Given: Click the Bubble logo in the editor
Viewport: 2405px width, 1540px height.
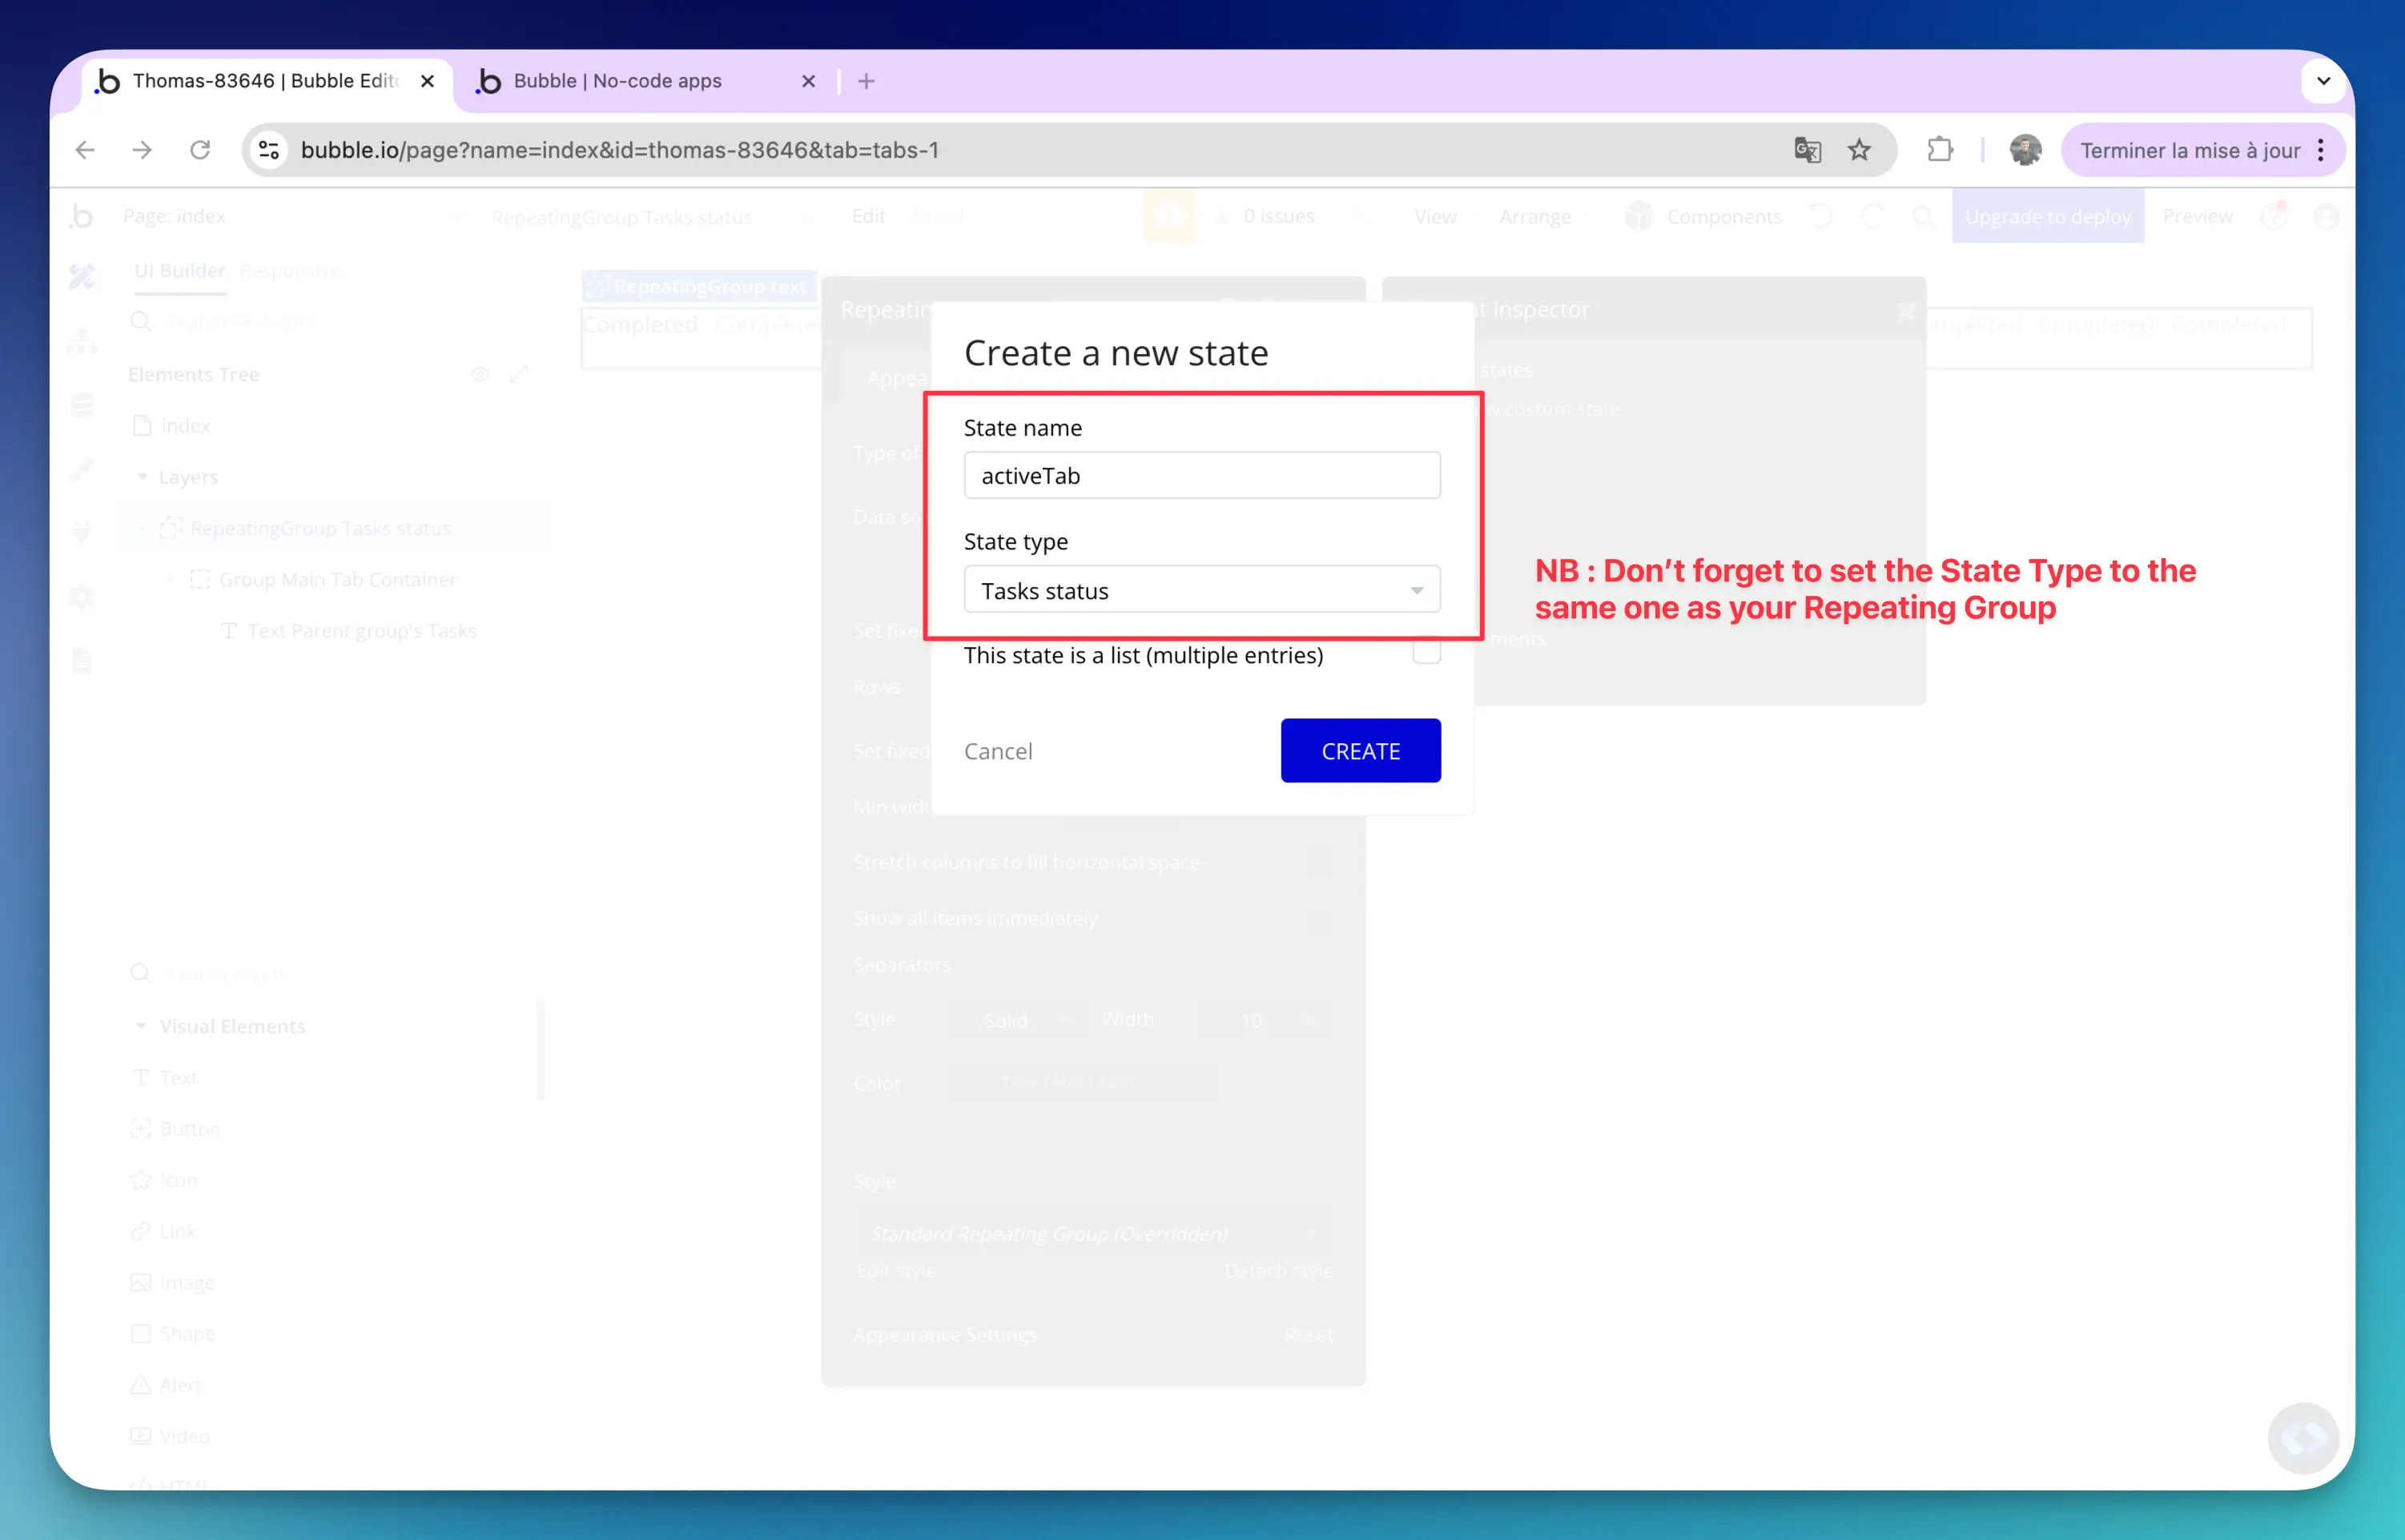Looking at the screenshot, I should 81,216.
